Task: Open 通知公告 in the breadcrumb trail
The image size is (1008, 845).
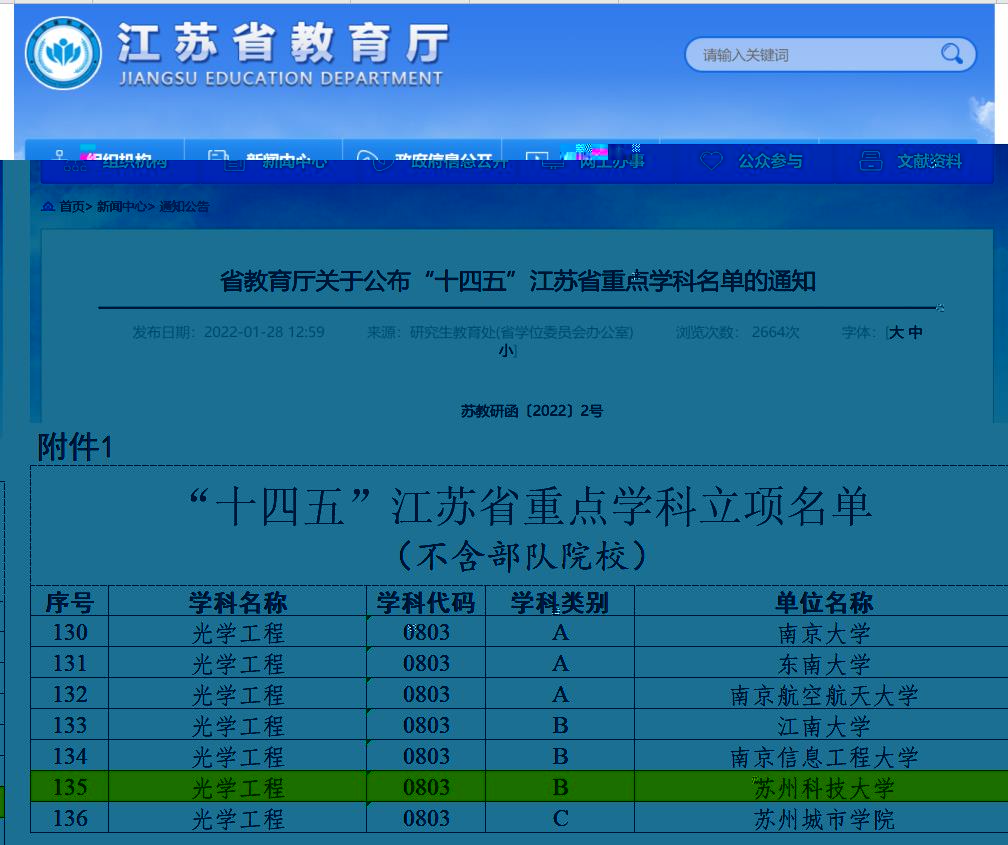Action: pyautogui.click(x=184, y=206)
